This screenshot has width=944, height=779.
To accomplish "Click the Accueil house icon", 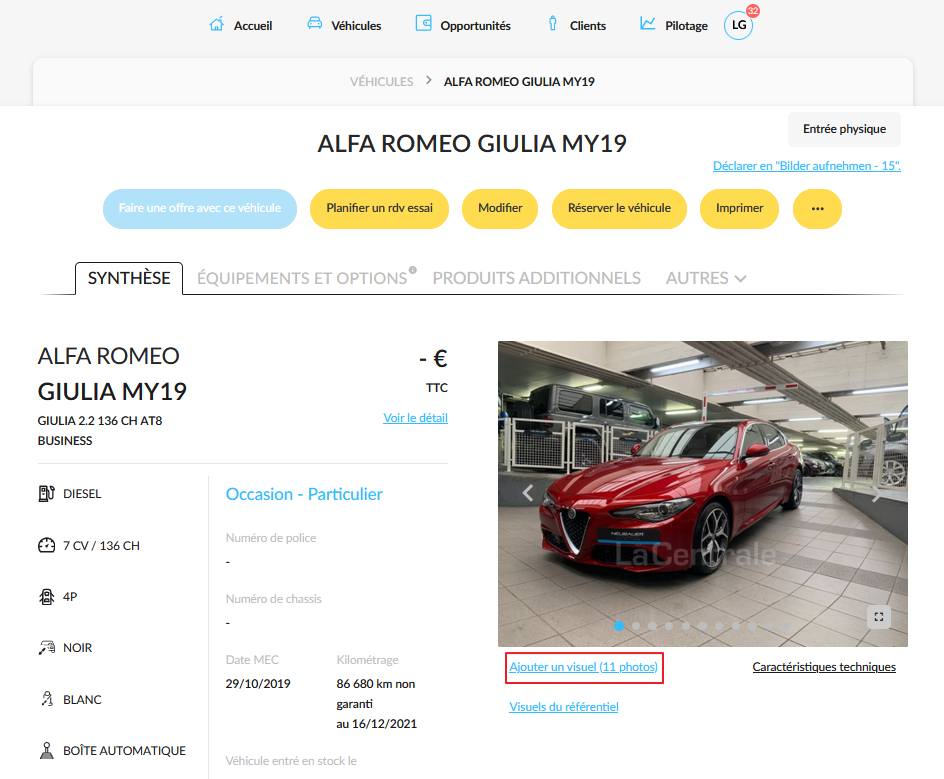I will pos(217,25).
